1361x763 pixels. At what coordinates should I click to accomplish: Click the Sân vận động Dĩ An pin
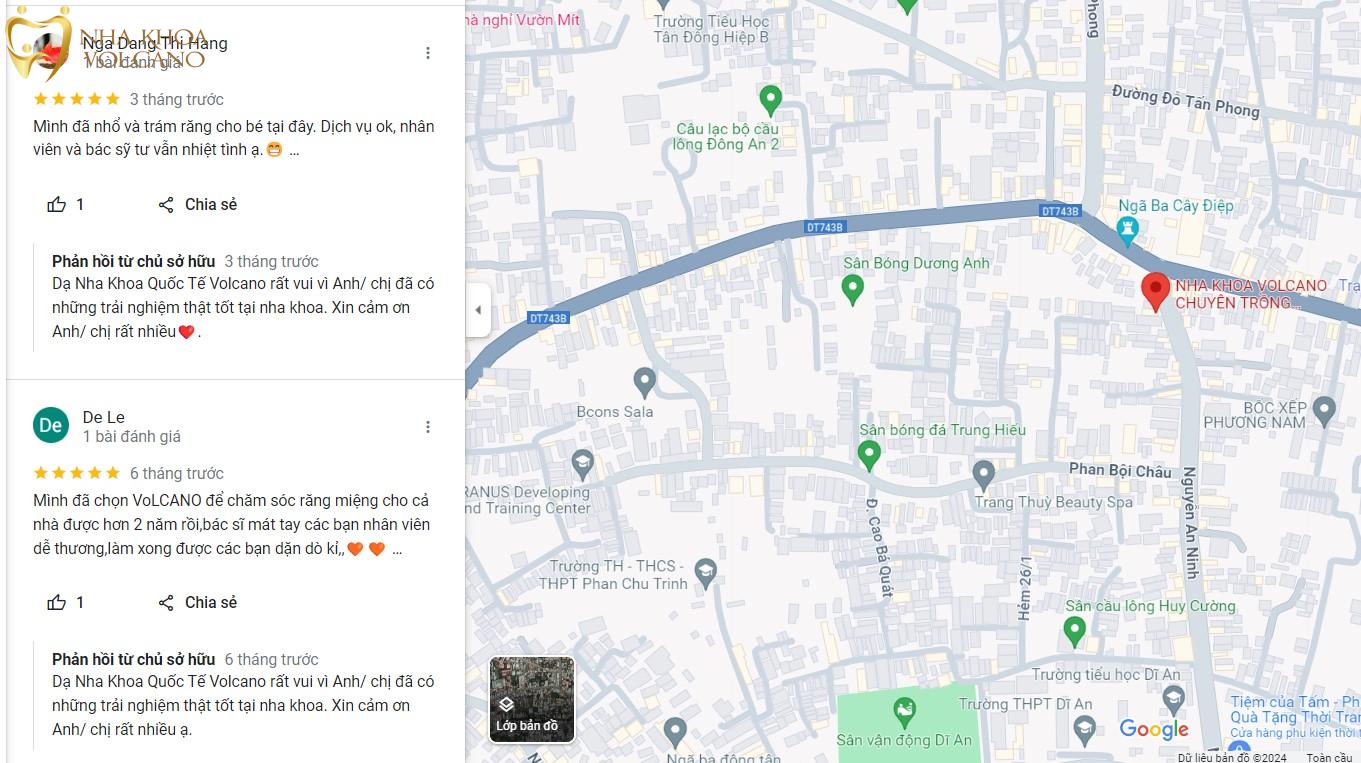[x=905, y=713]
